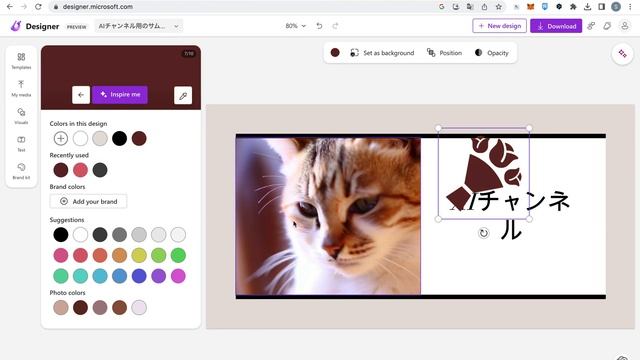Click the MetaMask fox extension icon
The width and height of the screenshot is (640, 360).
pyautogui.click(x=530, y=7)
